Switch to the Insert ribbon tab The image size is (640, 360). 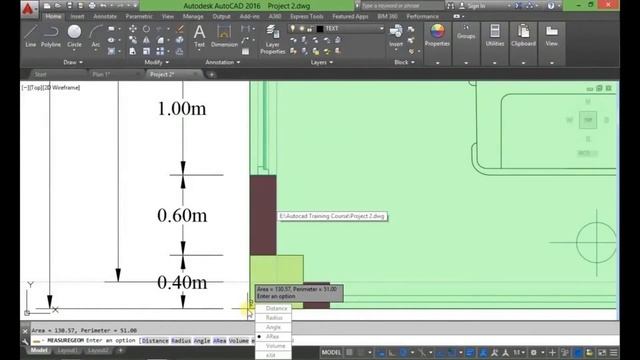(x=77, y=16)
